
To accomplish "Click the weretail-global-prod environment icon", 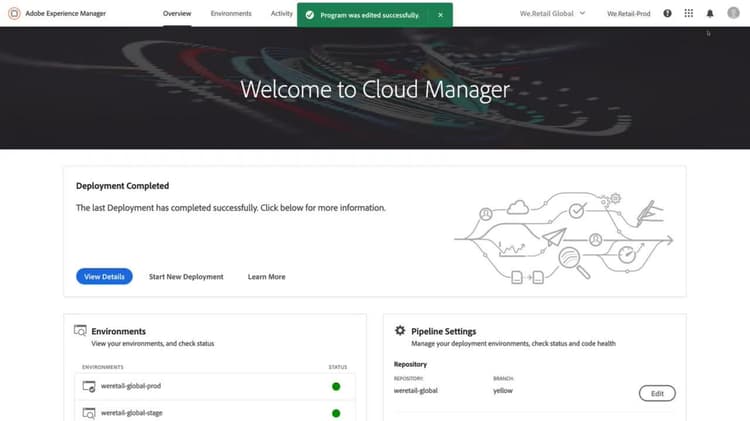I will pos(89,386).
